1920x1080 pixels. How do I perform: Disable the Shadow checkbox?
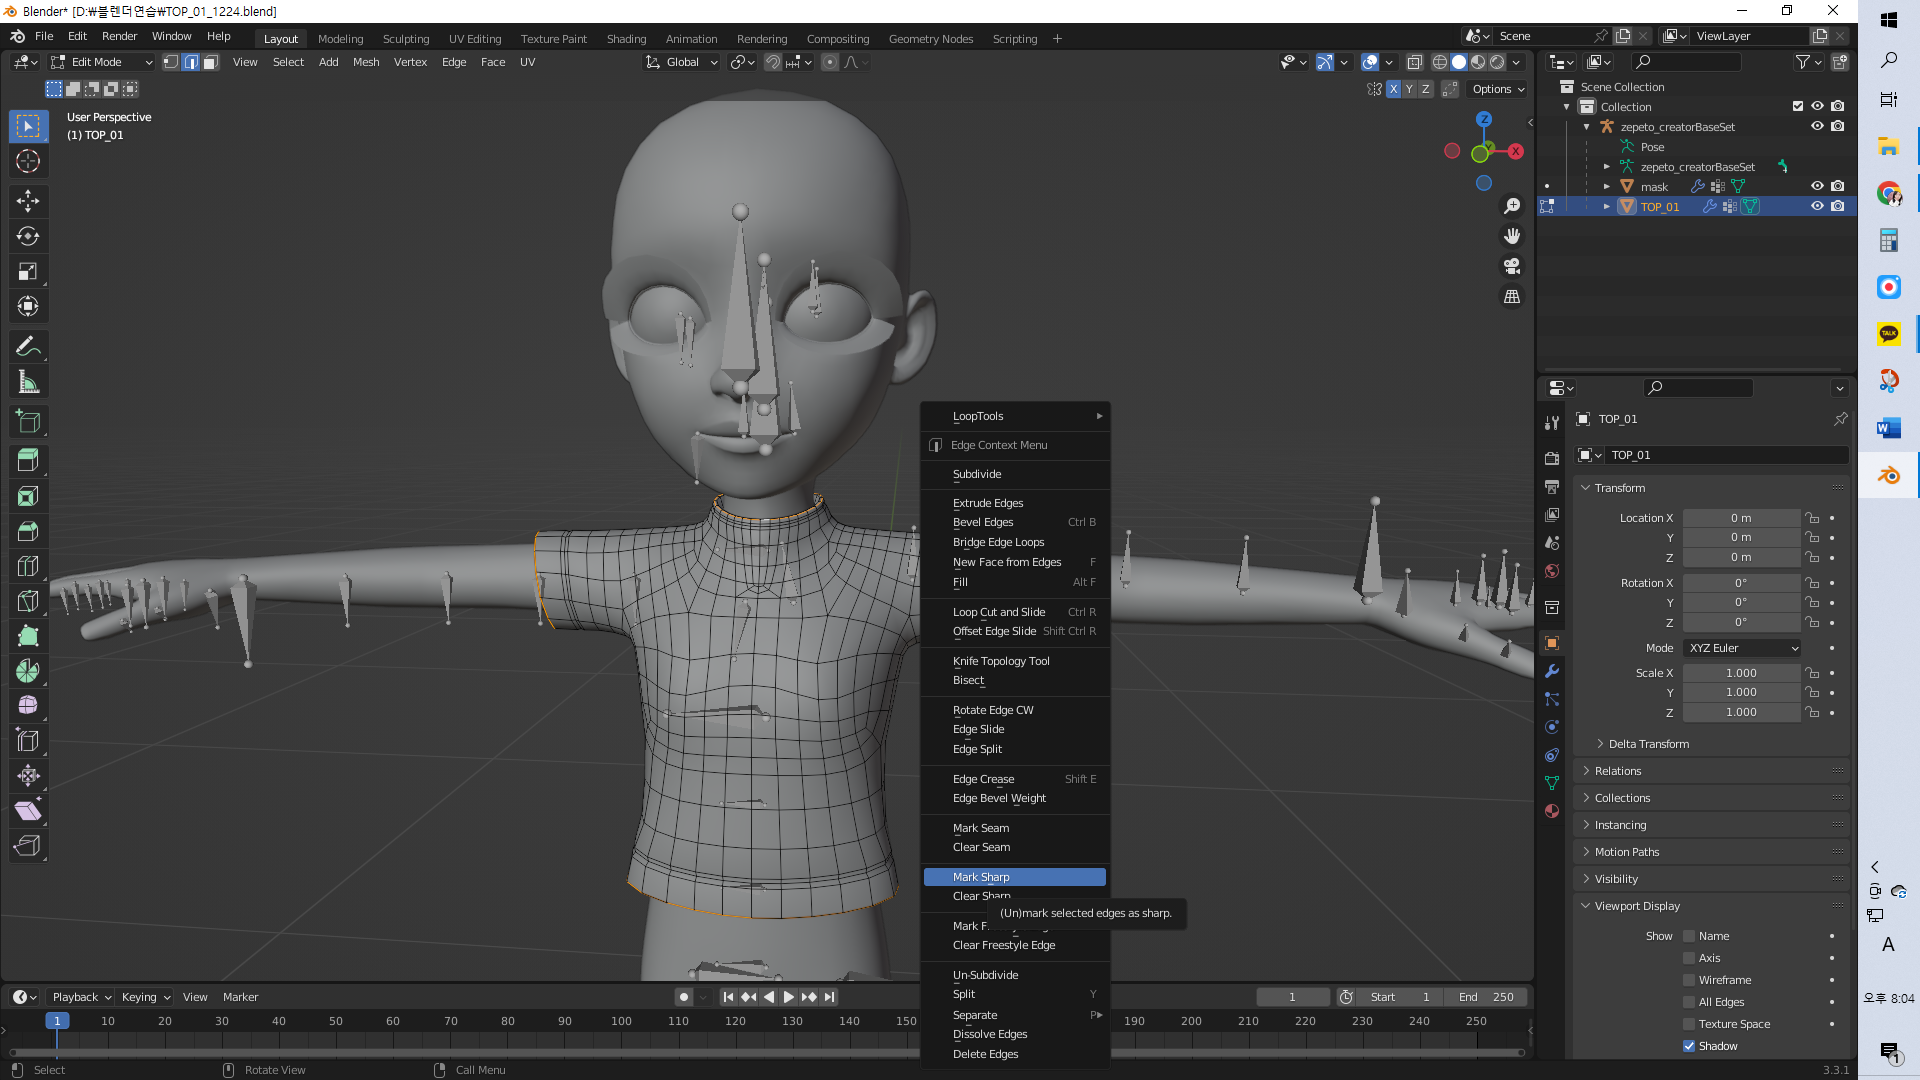pos(1689,1046)
